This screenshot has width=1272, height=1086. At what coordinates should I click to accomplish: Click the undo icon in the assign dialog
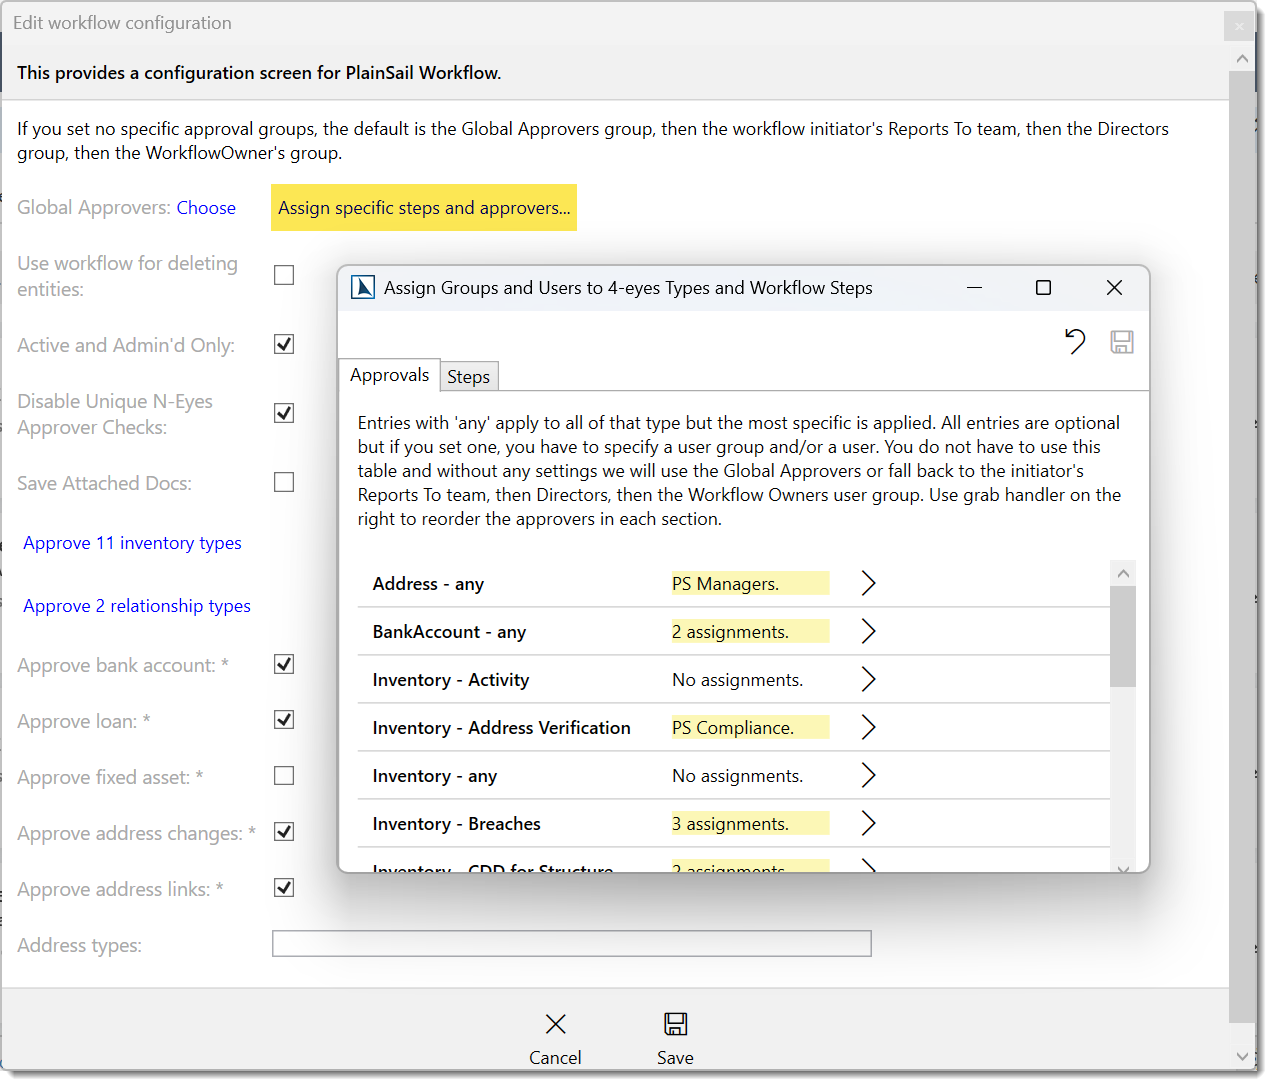click(1075, 341)
